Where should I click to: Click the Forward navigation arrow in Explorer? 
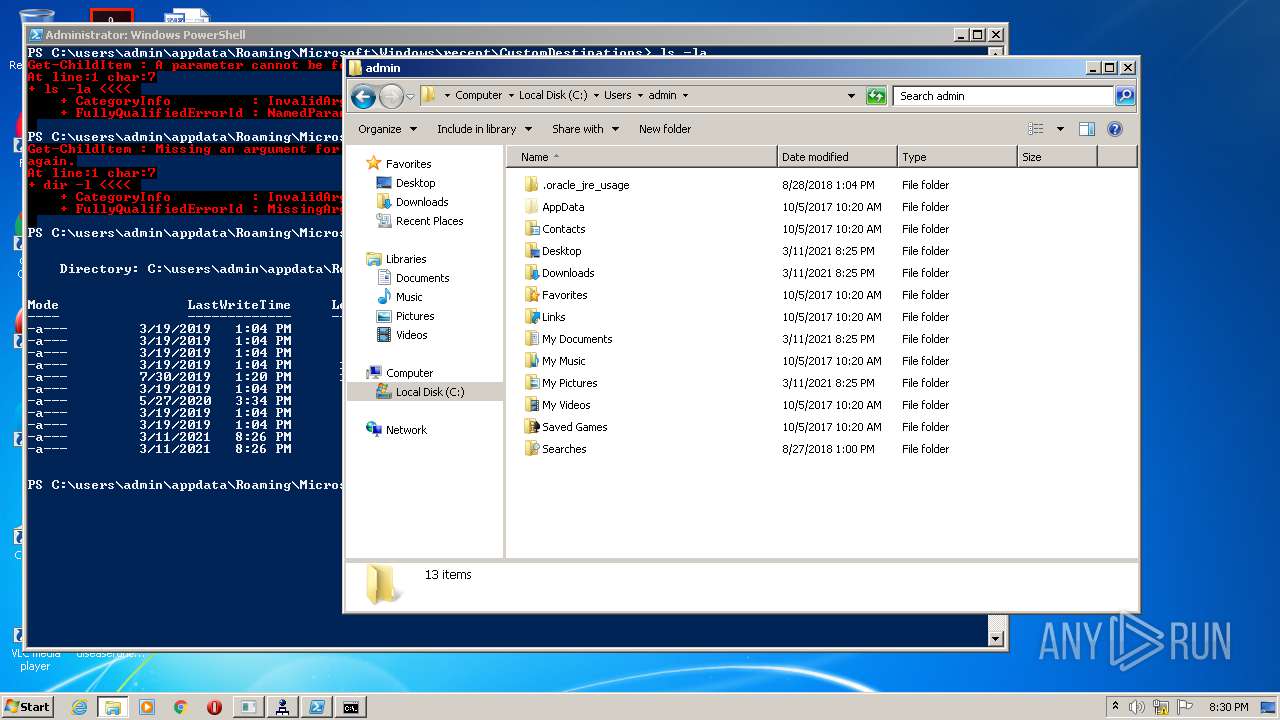click(x=391, y=96)
